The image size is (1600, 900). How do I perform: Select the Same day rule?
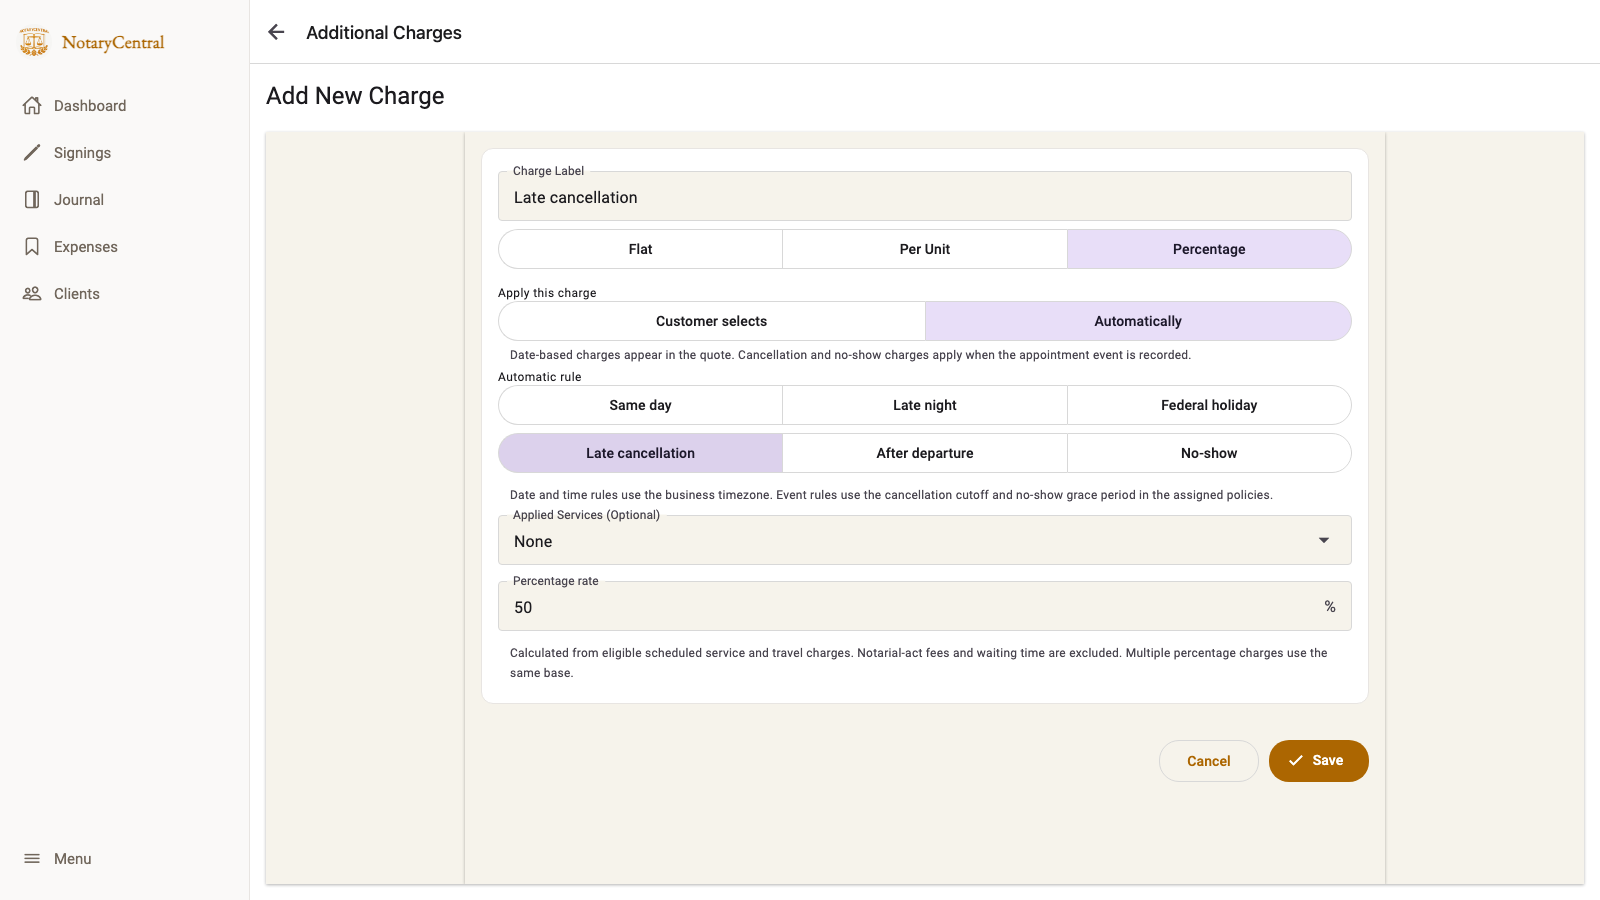point(640,405)
